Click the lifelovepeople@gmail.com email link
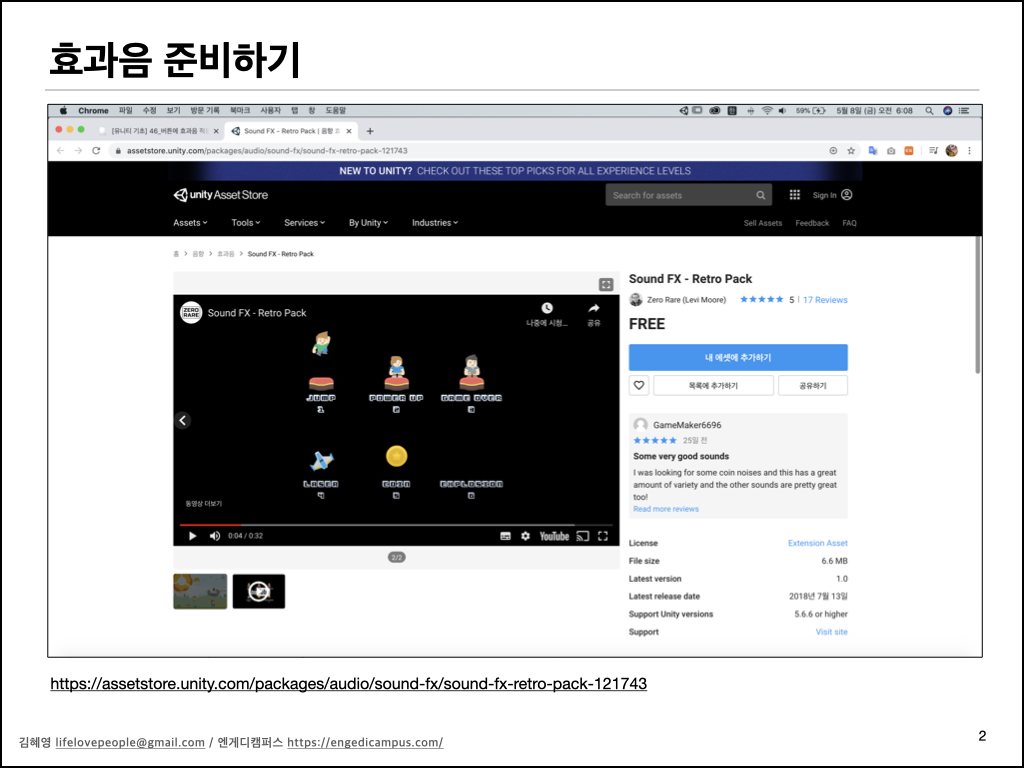The width and height of the screenshot is (1024, 768). [130, 743]
